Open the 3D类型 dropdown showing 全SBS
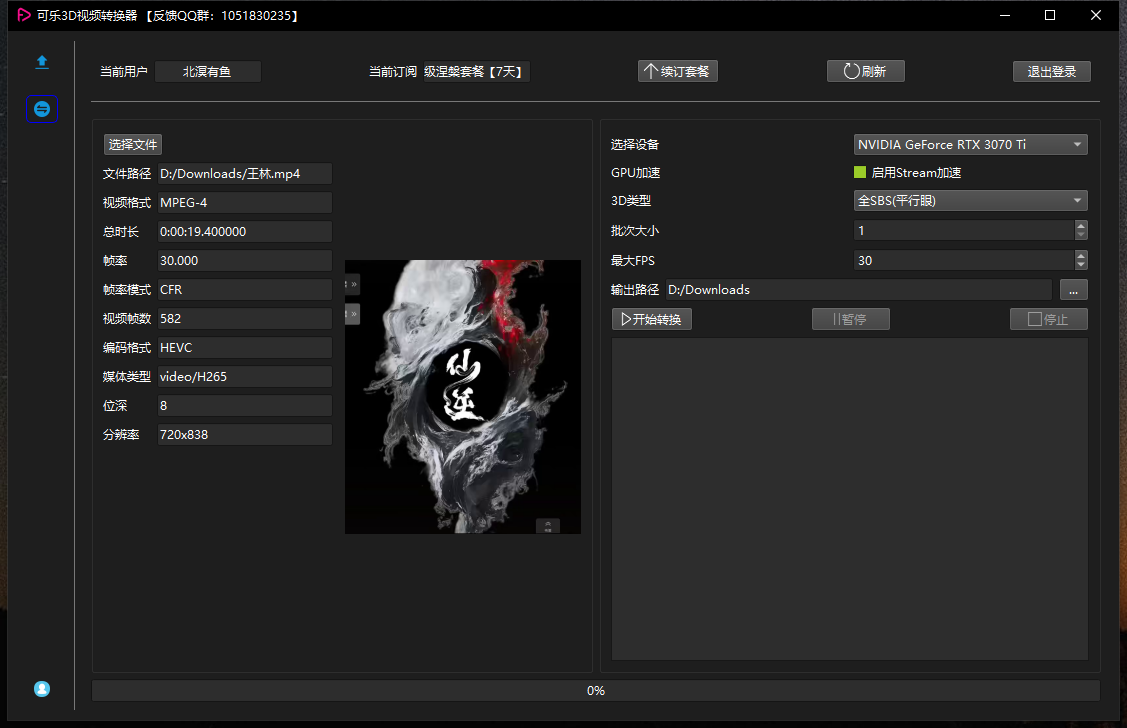This screenshot has height=728, width=1127. 970,201
